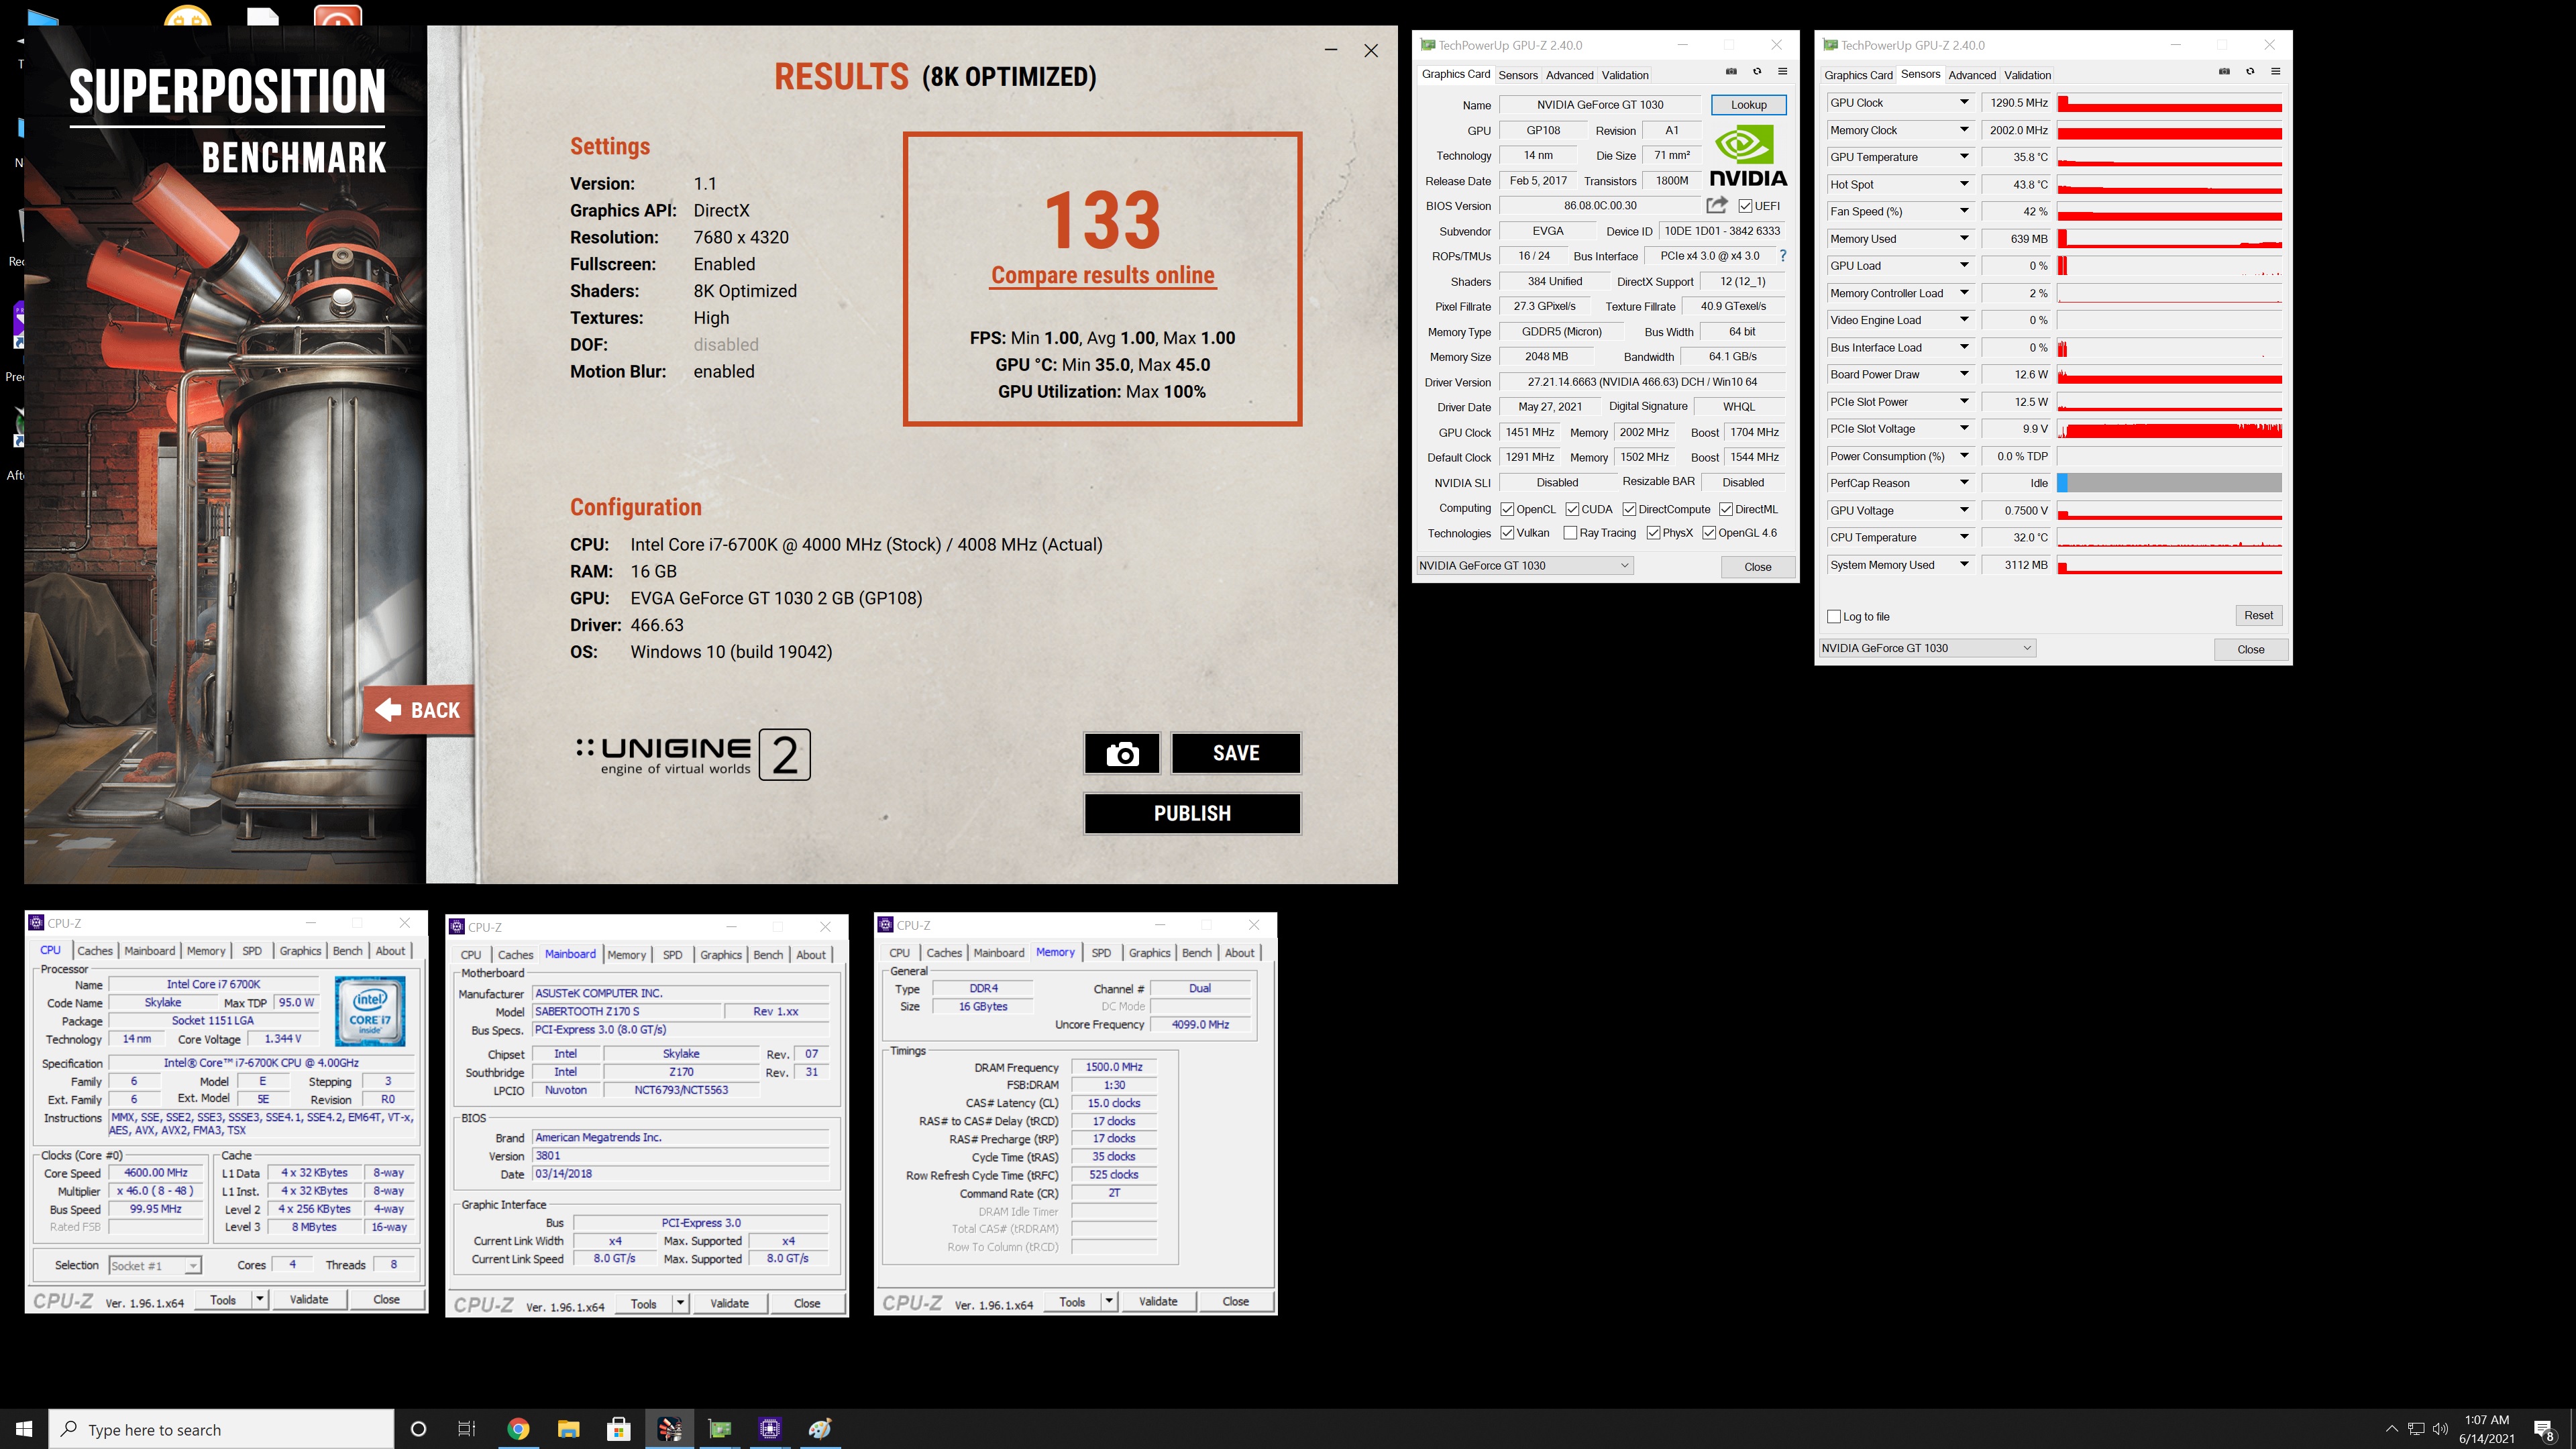Click the Validate button in CPU-Z Memory window

tap(1158, 1301)
